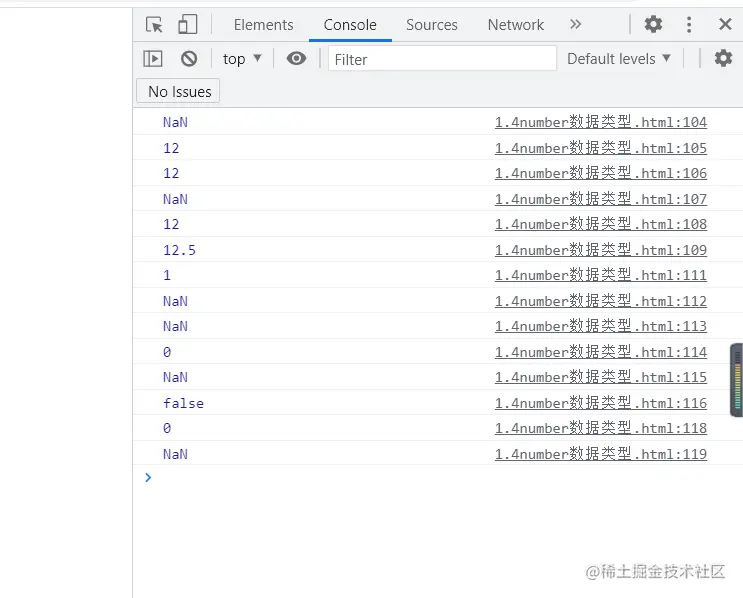
Task: Select the NaN output on line 115
Action: pos(175,377)
